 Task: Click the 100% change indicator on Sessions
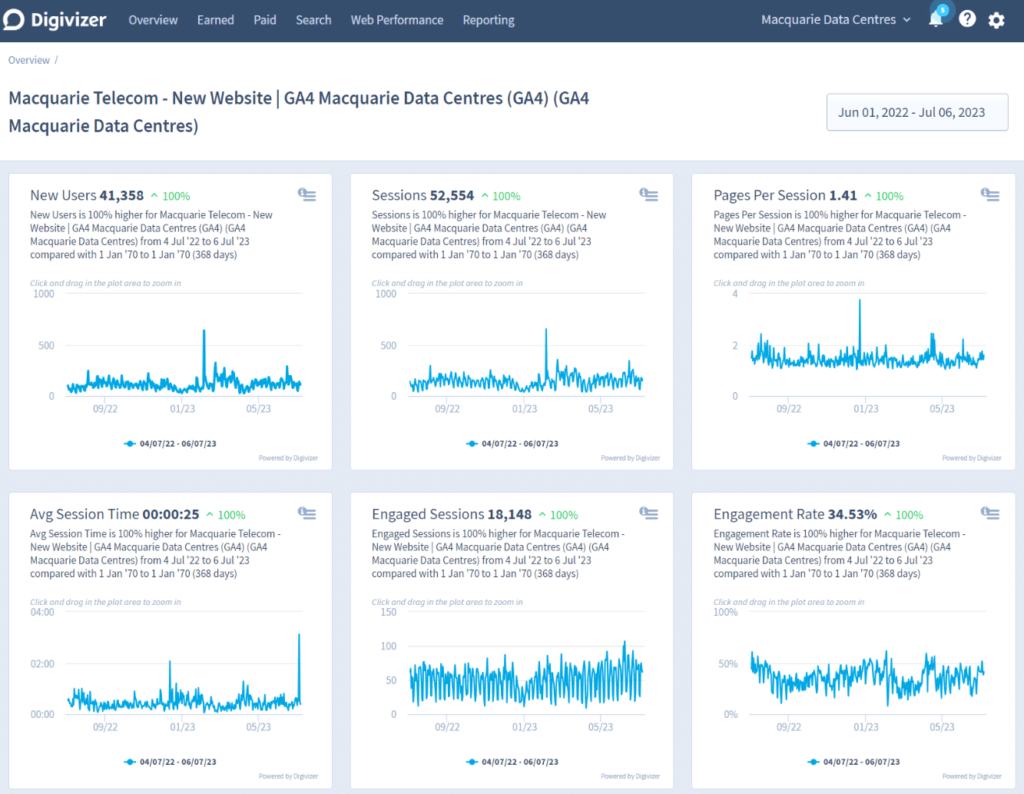tap(501, 196)
